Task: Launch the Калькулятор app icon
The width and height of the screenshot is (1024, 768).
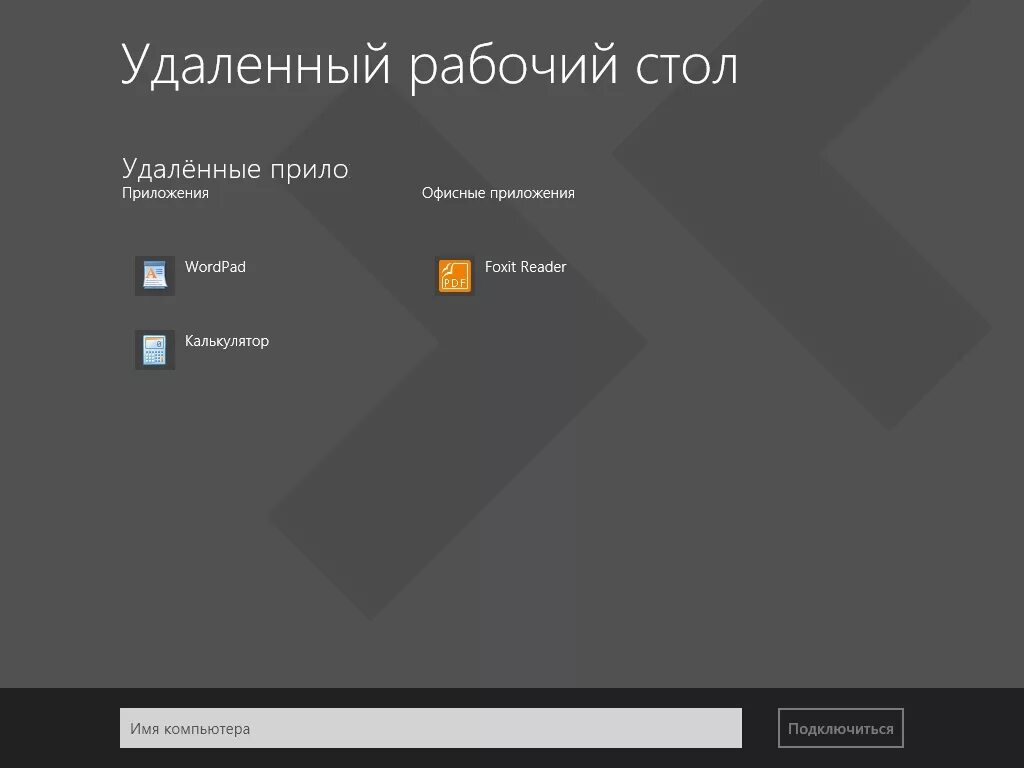Action: point(155,349)
